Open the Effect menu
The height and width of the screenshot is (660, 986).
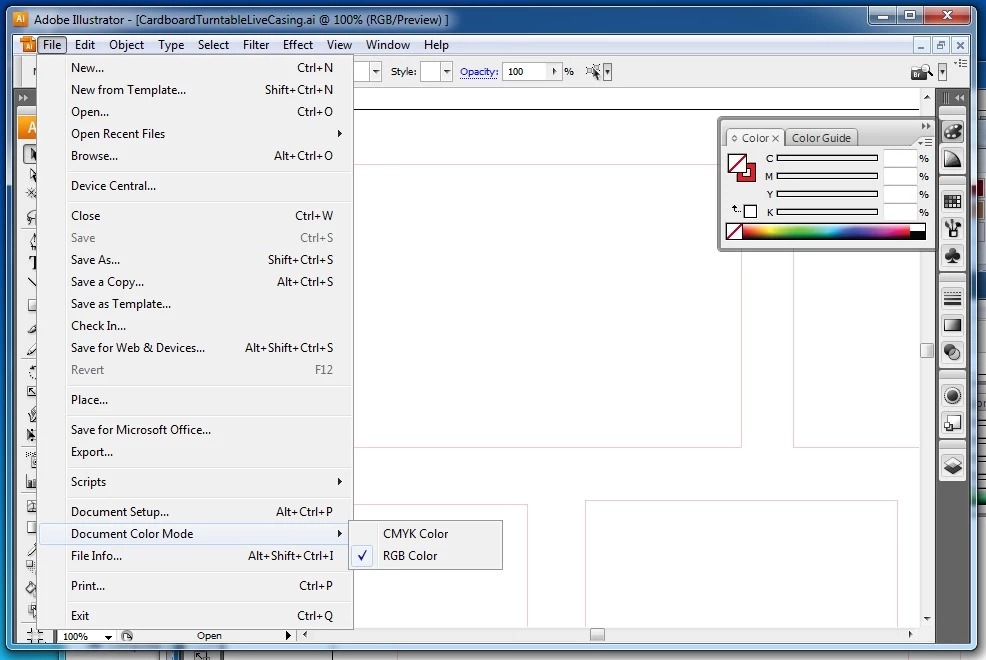[297, 45]
